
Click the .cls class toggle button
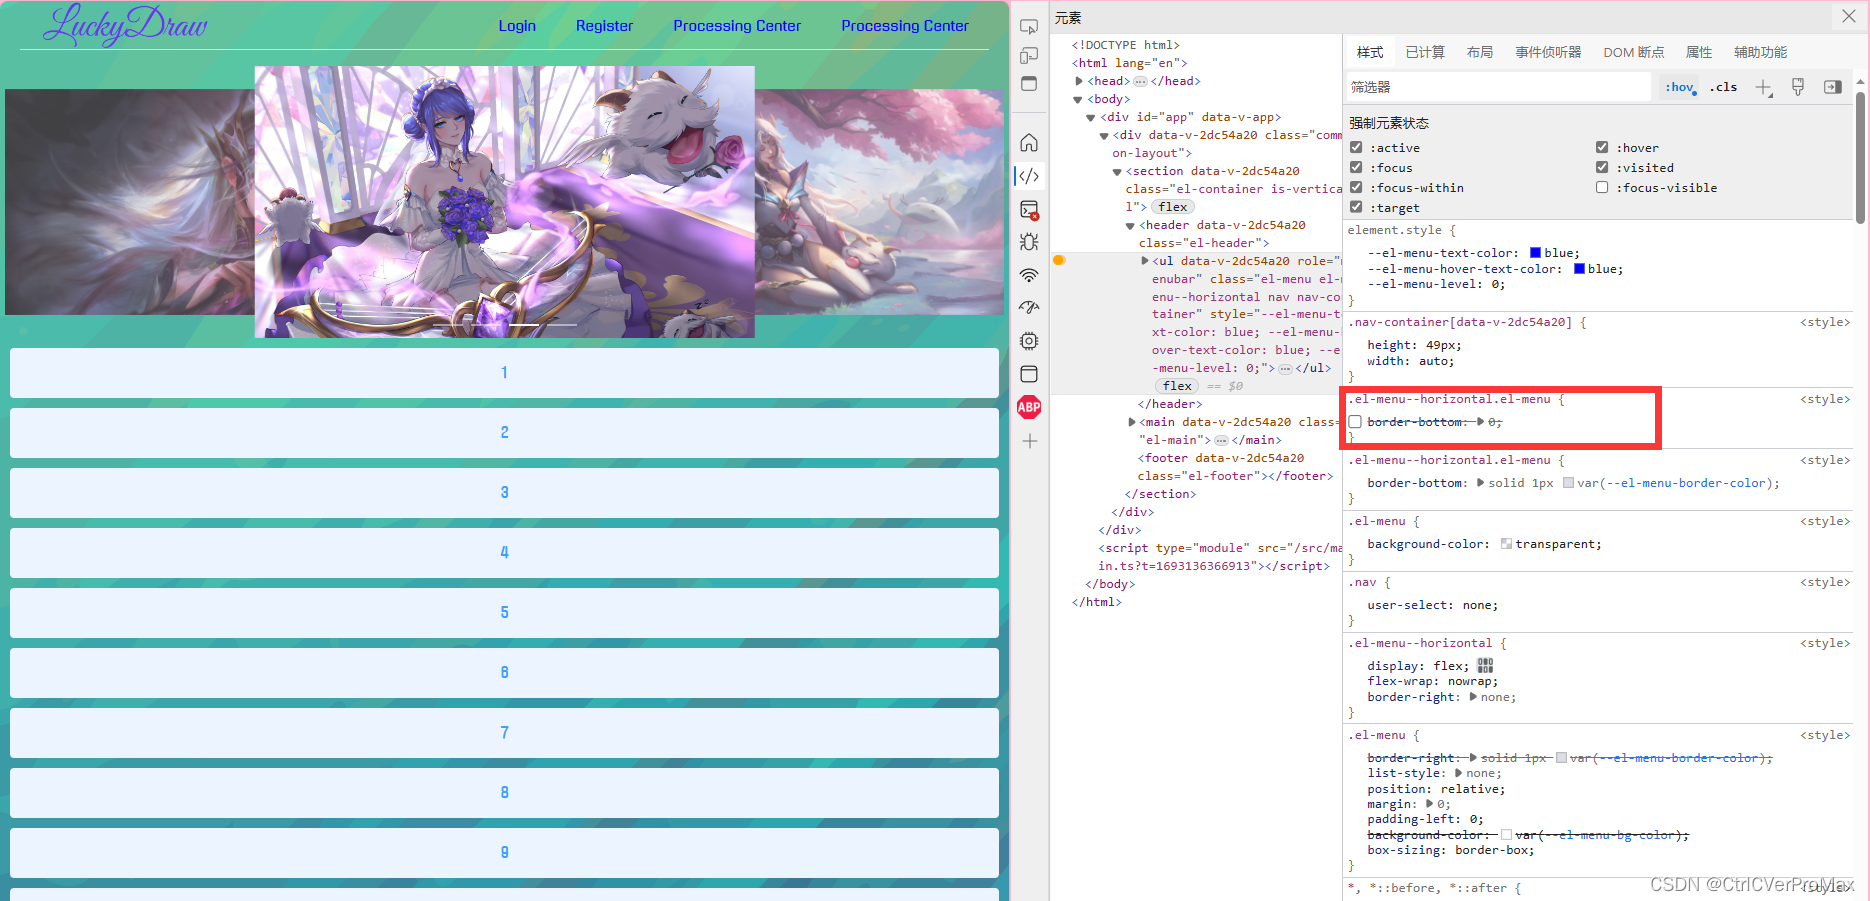point(1723,87)
